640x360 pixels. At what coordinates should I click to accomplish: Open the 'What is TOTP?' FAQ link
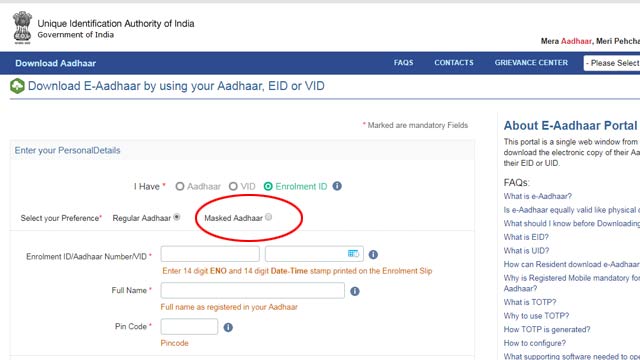530,302
